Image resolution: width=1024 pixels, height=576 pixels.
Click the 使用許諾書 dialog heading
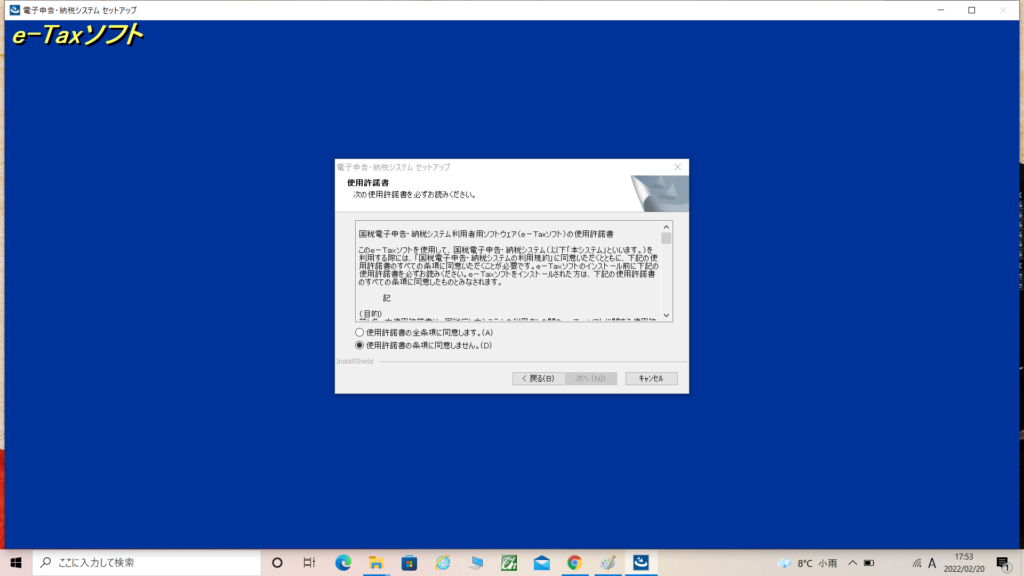coord(368,183)
